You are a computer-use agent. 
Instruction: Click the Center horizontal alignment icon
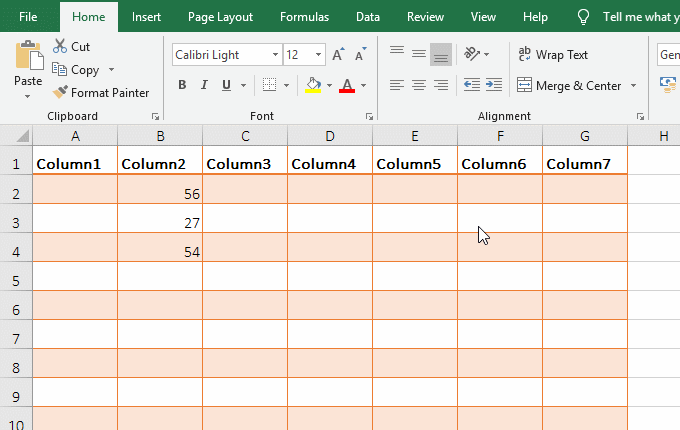coord(418,85)
